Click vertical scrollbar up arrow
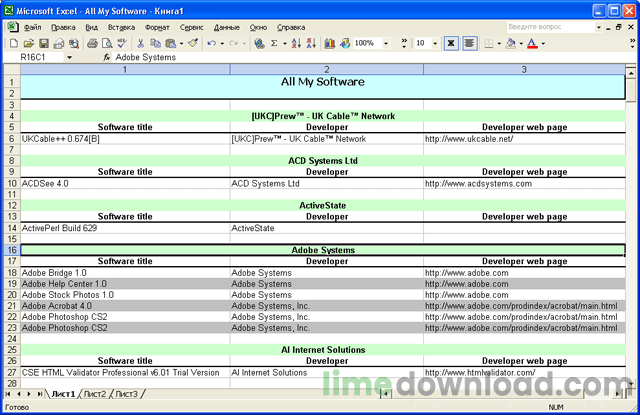The height and width of the screenshot is (415, 640). pyautogui.click(x=631, y=73)
